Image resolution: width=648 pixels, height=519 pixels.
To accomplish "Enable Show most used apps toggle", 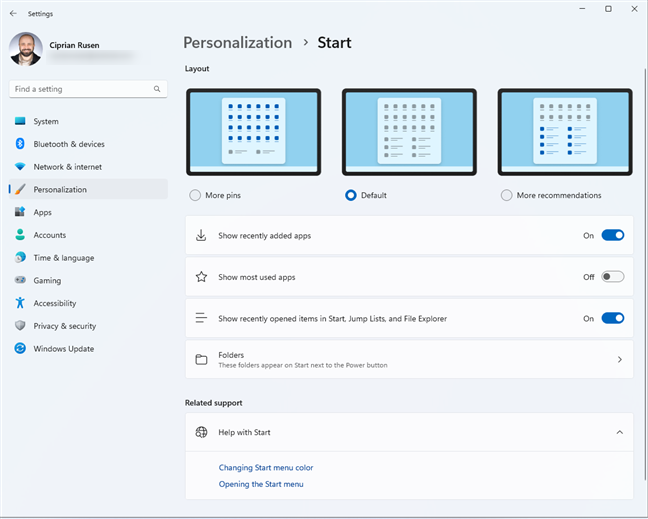I will pos(612,276).
